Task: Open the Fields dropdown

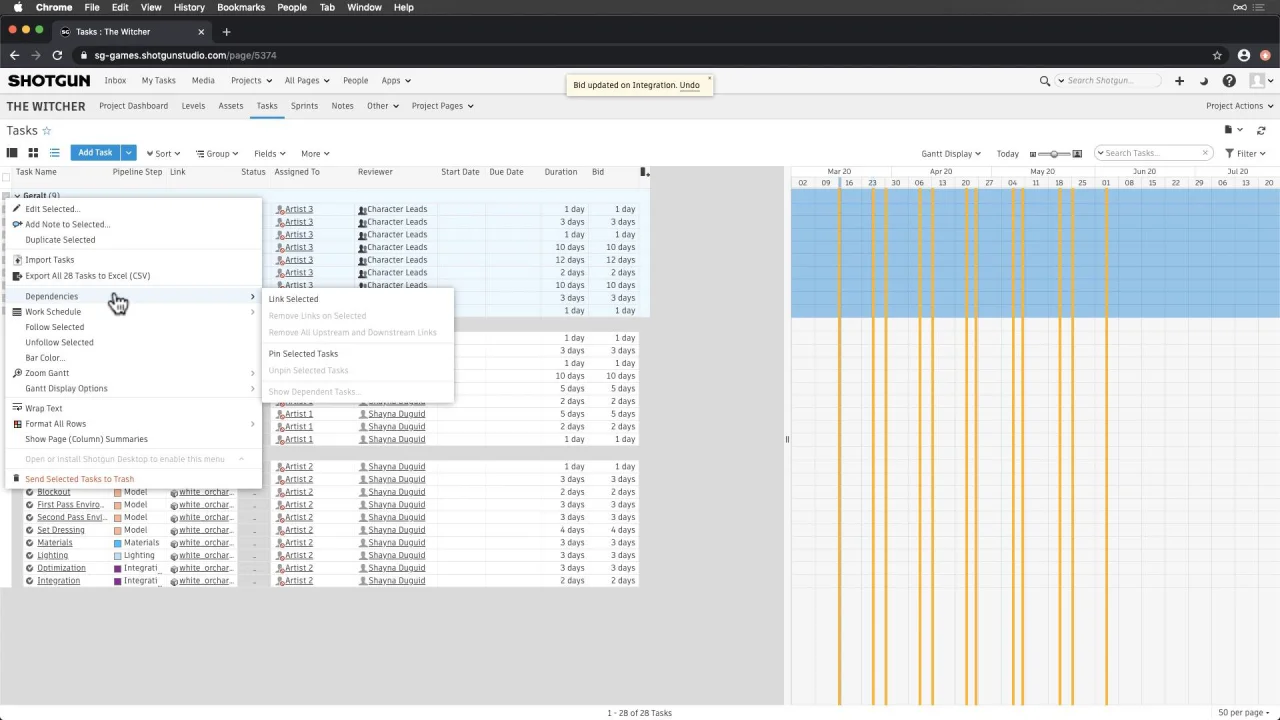Action: coord(270,154)
